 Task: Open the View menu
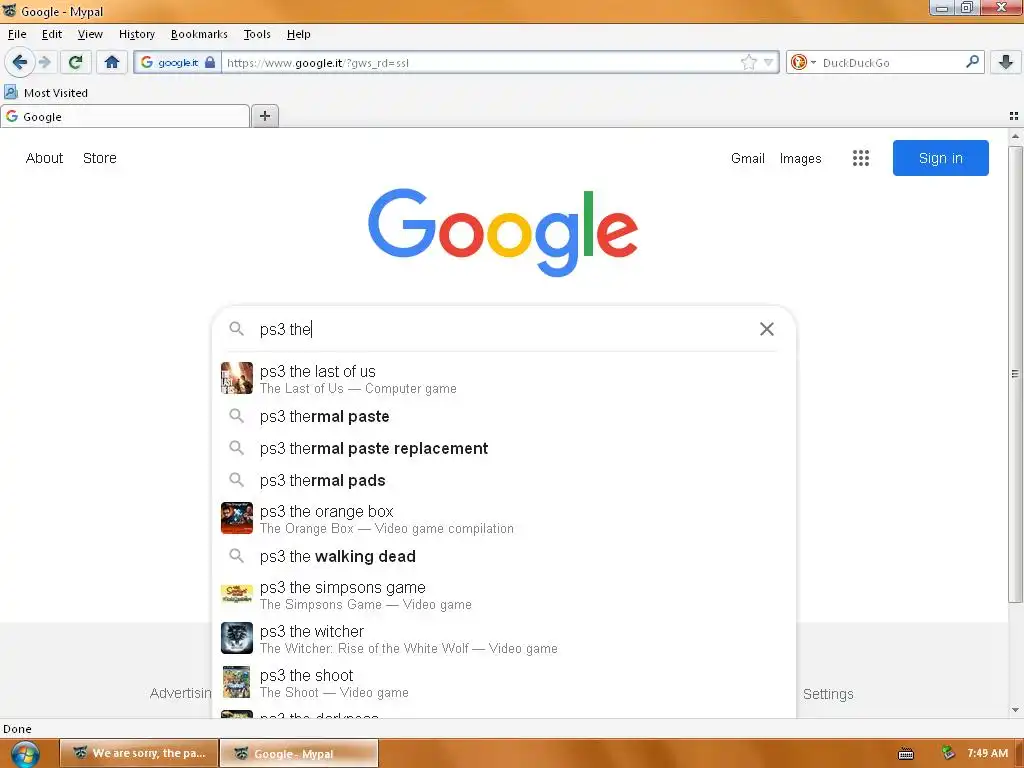tap(89, 34)
